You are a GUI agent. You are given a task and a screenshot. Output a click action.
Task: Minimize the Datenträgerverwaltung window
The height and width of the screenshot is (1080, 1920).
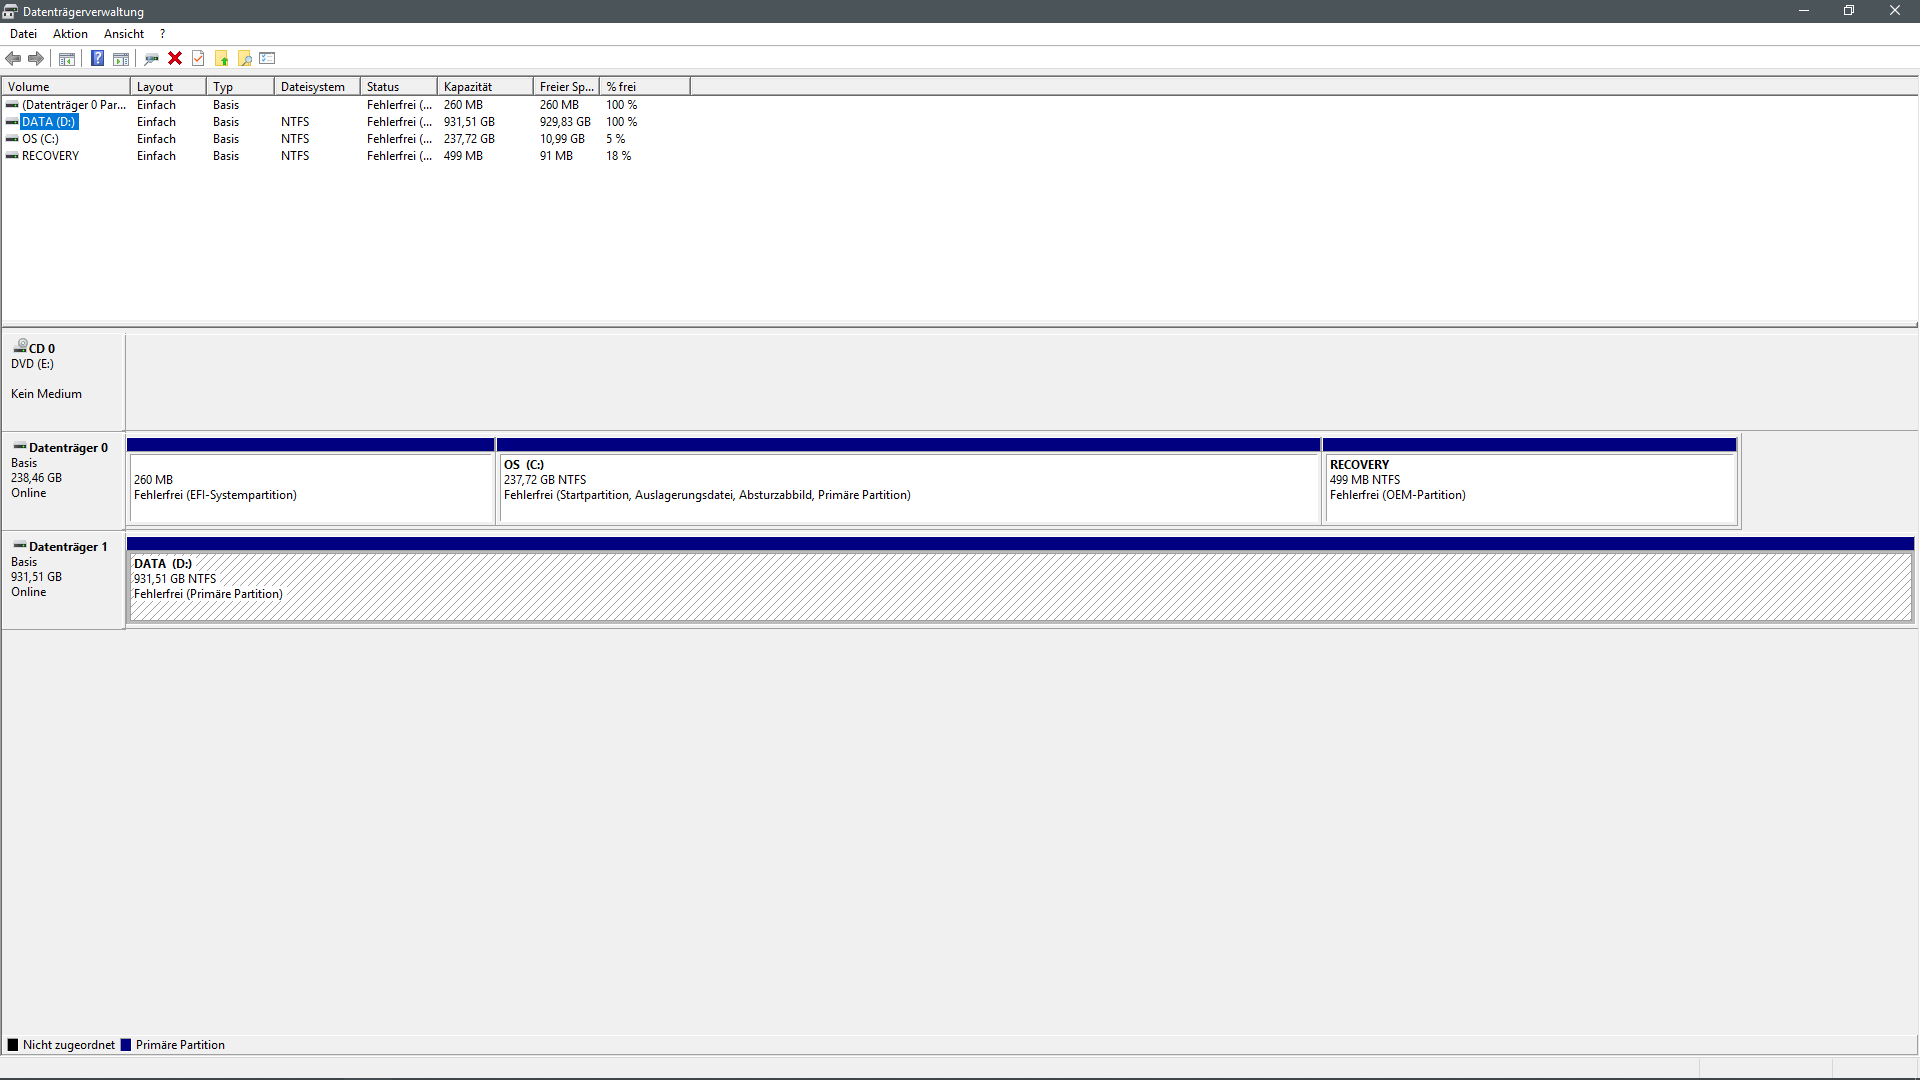click(1804, 11)
